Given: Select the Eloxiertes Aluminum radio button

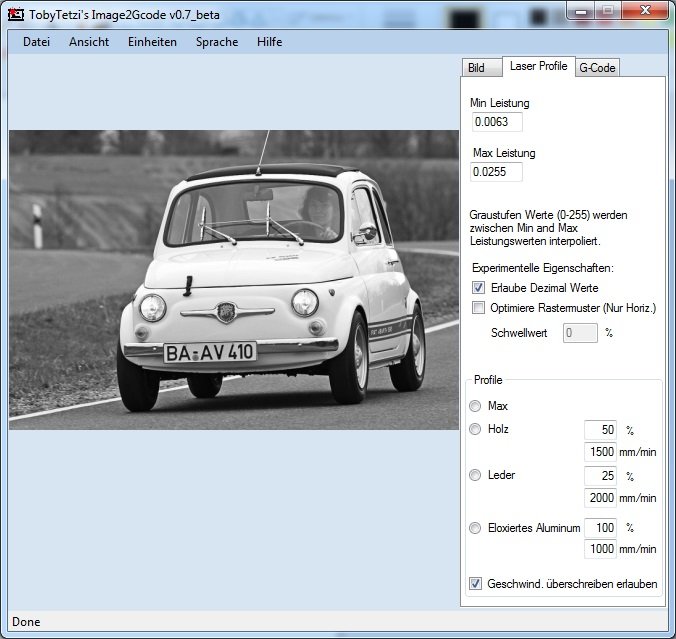Looking at the screenshot, I should point(475,527).
